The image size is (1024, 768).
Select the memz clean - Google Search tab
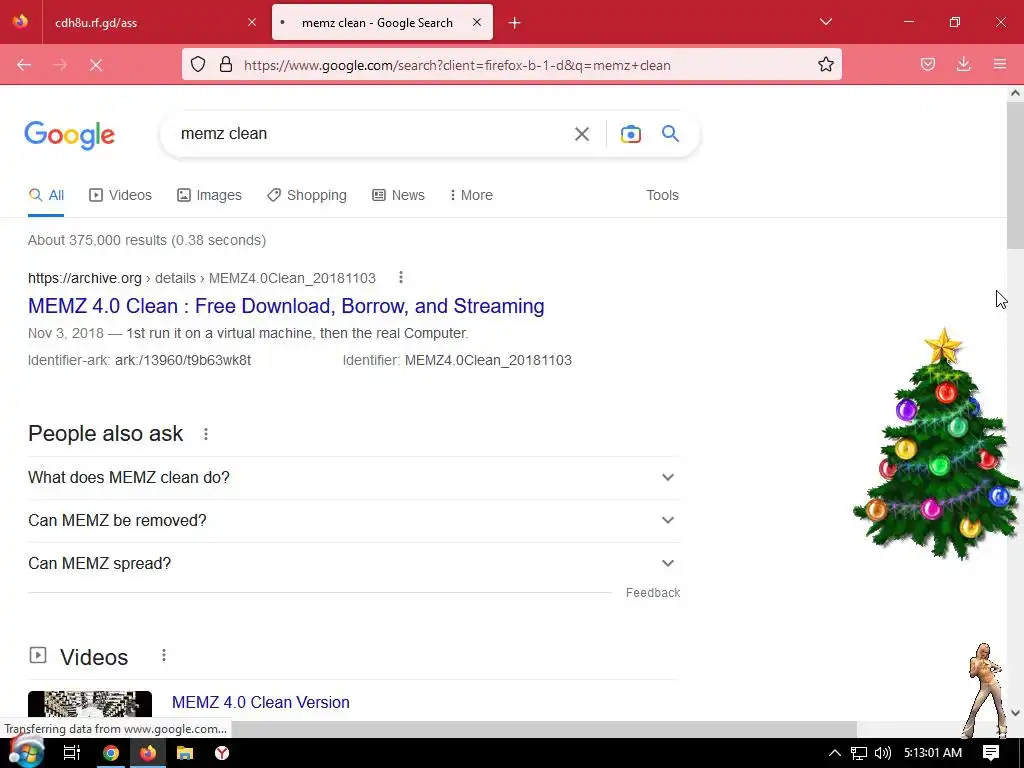pyautogui.click(x=382, y=22)
